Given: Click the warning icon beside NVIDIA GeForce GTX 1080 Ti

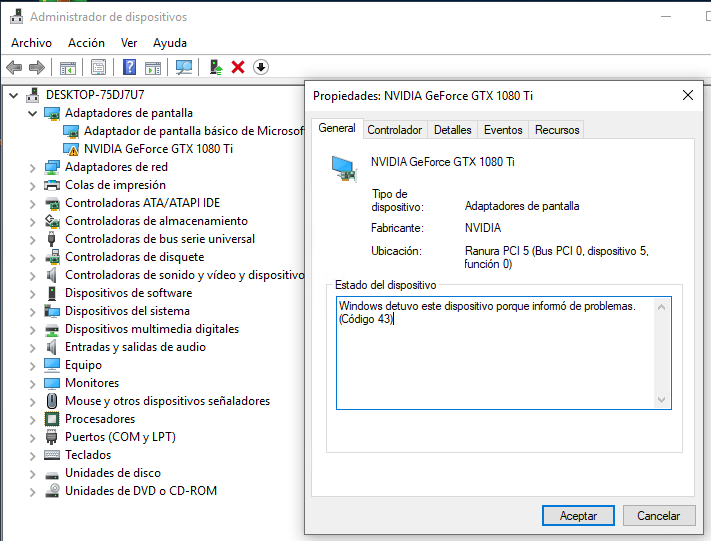Looking at the screenshot, I should tap(71, 149).
